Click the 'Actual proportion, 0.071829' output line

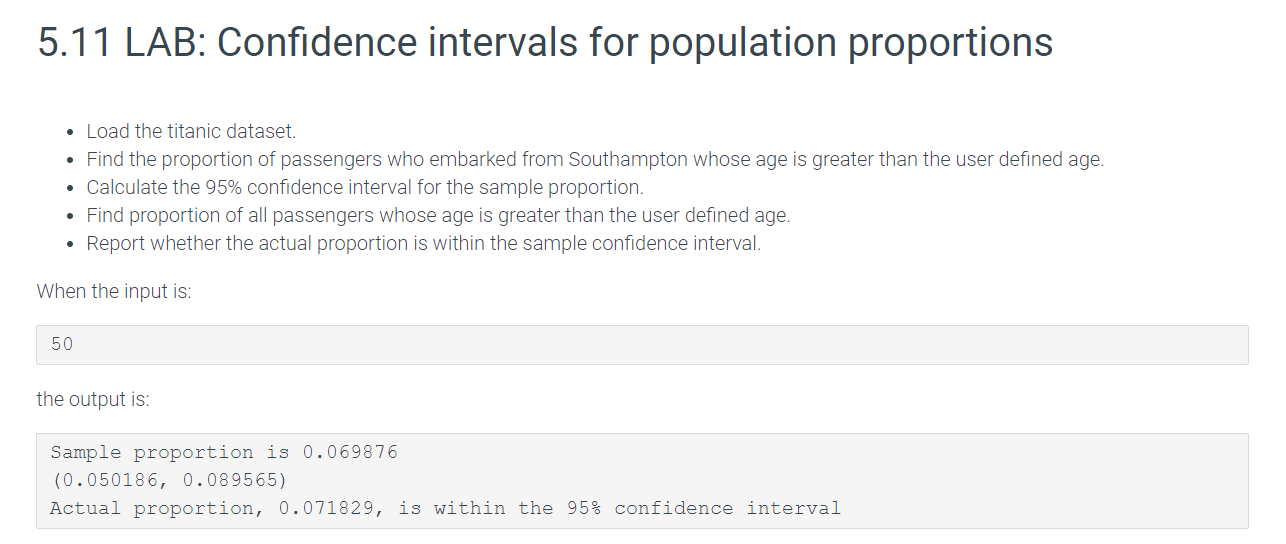point(445,508)
